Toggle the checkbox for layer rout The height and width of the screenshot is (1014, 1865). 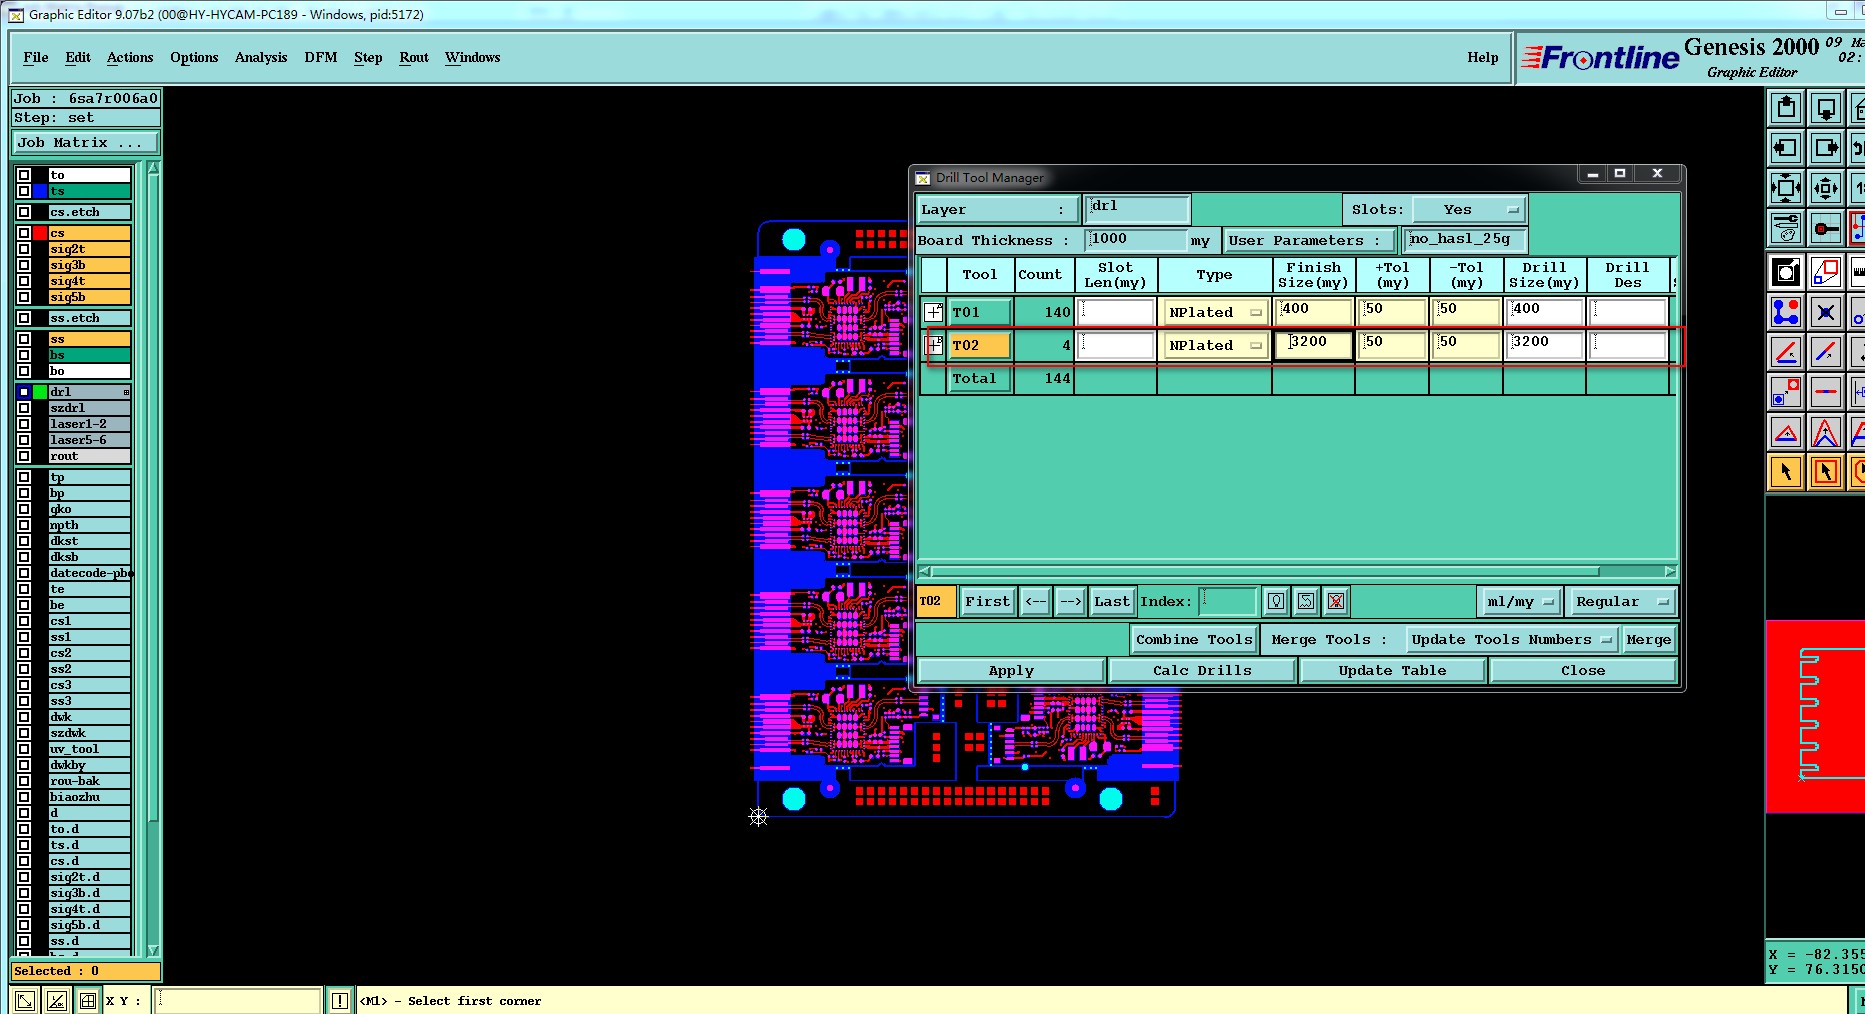click(24, 456)
